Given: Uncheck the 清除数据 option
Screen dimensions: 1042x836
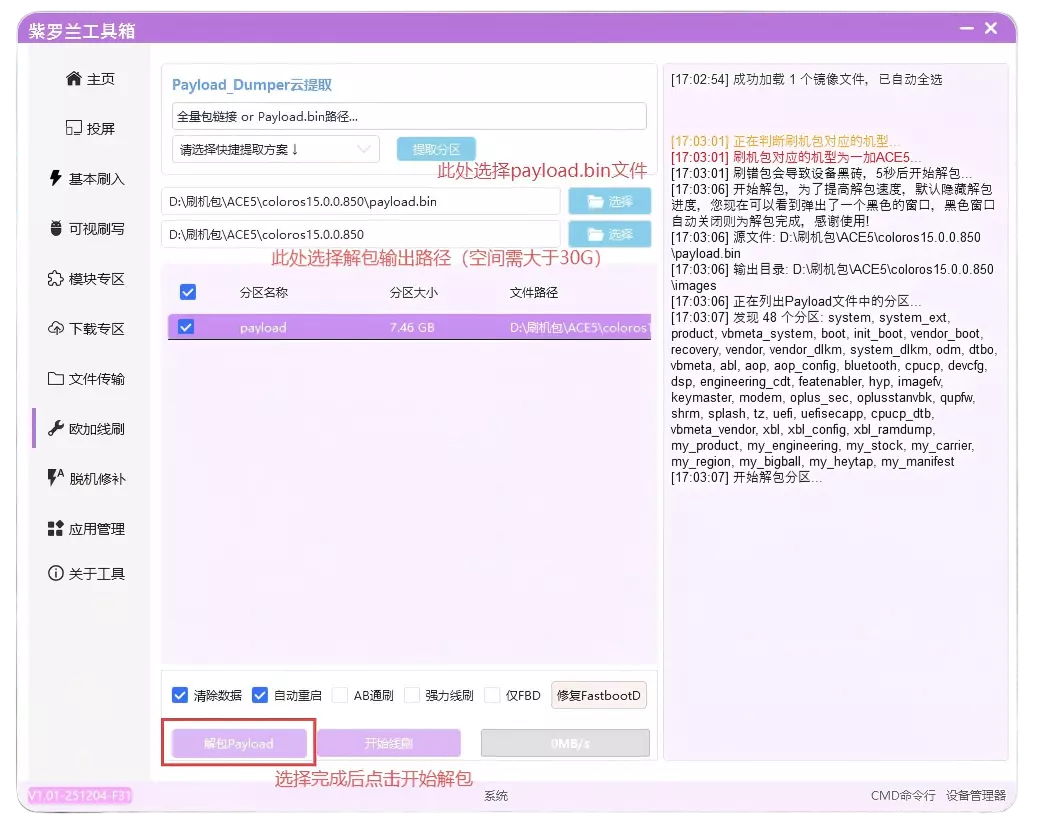Looking at the screenshot, I should [x=180, y=694].
